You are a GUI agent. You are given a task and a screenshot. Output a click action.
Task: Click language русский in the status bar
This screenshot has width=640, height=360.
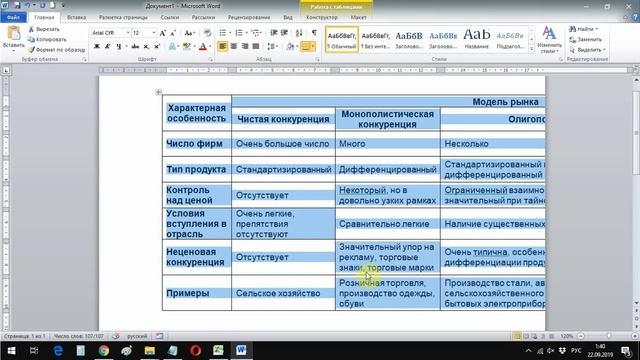(x=137, y=336)
